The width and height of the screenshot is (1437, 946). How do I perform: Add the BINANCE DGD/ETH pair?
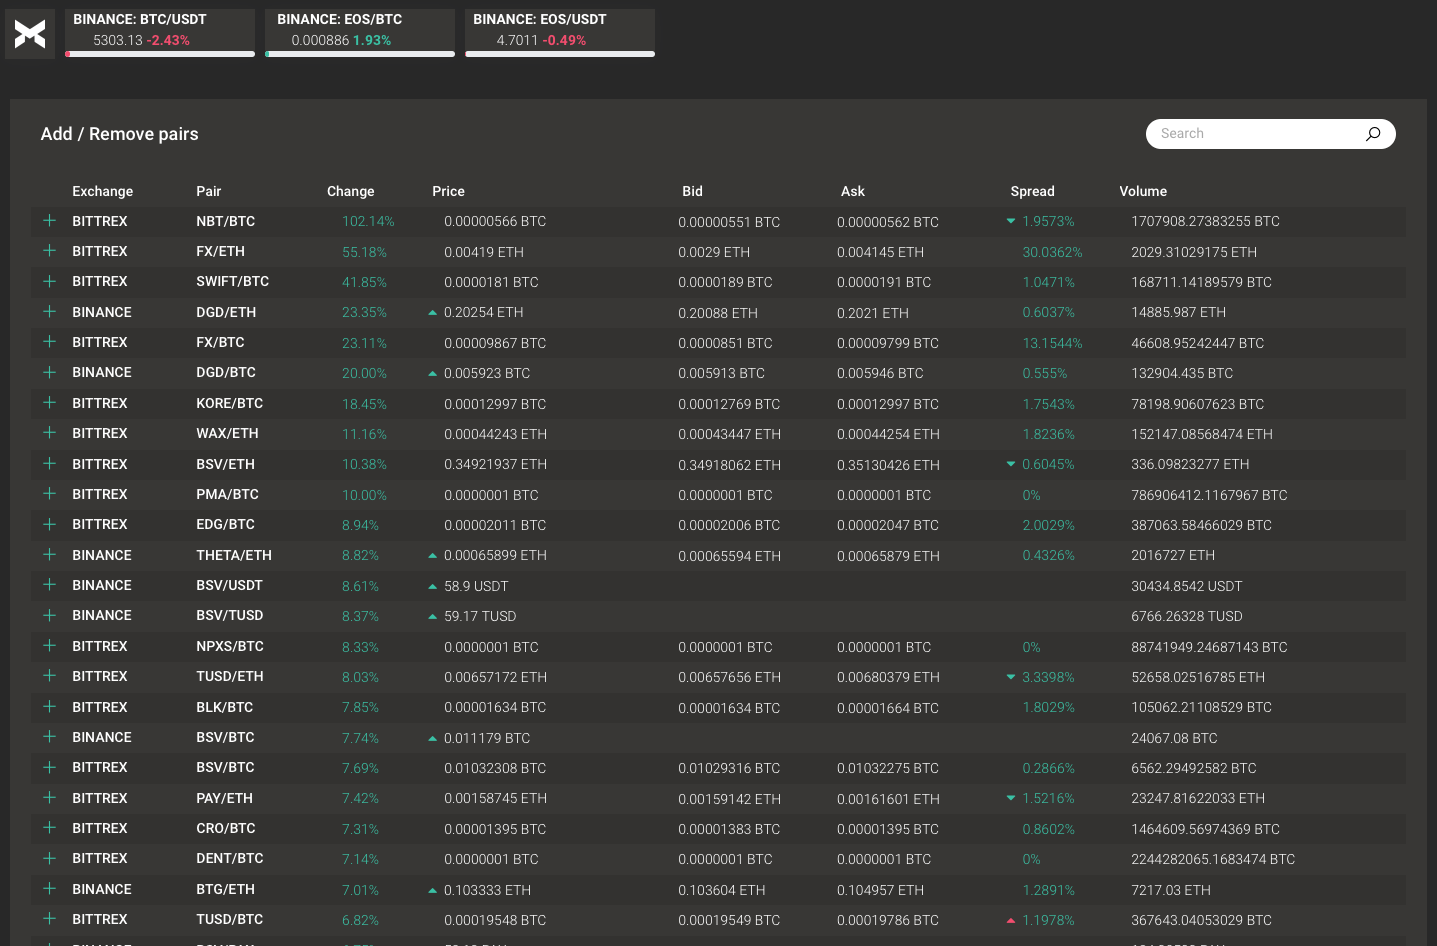[x=49, y=312]
